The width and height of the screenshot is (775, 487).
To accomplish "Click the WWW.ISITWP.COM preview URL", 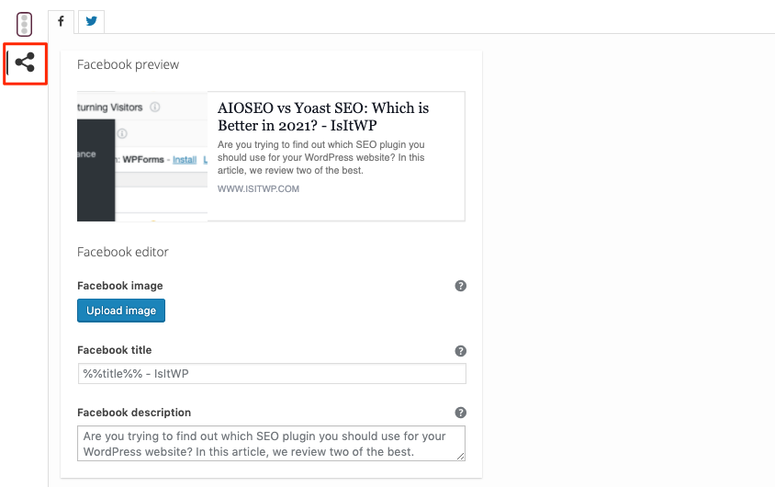I will 258,189.
